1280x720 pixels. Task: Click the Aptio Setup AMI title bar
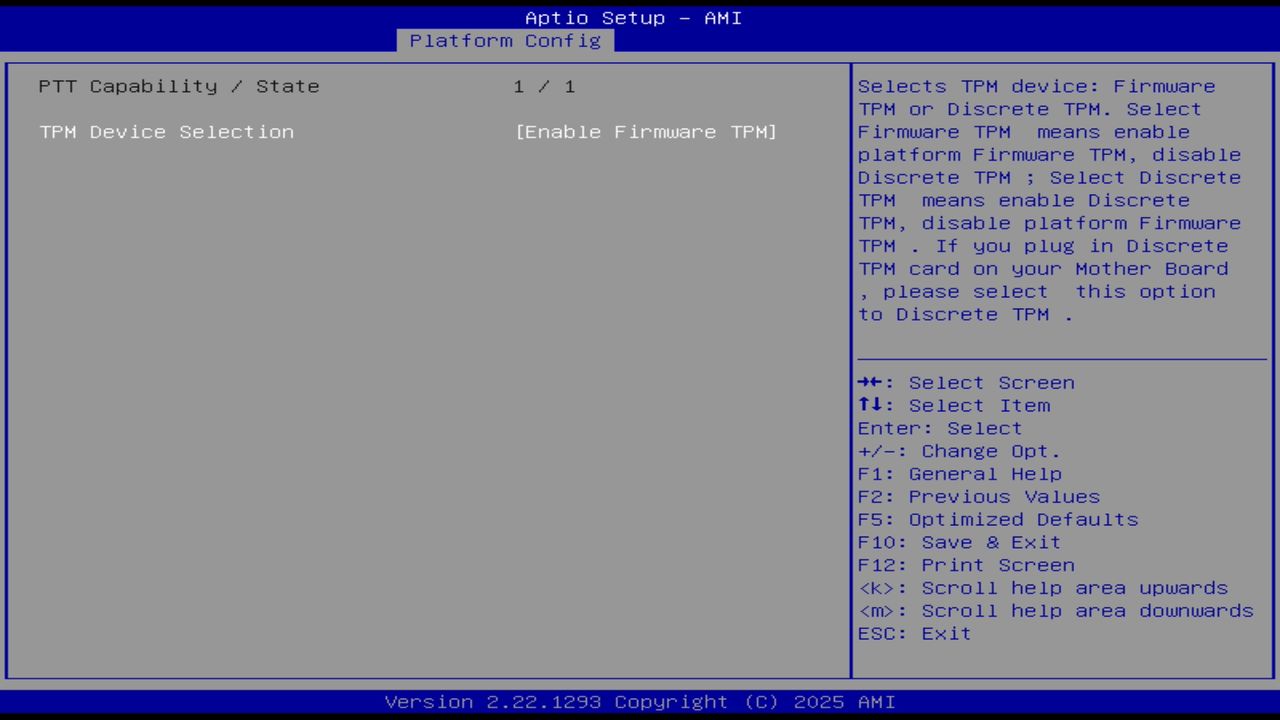(x=633, y=18)
